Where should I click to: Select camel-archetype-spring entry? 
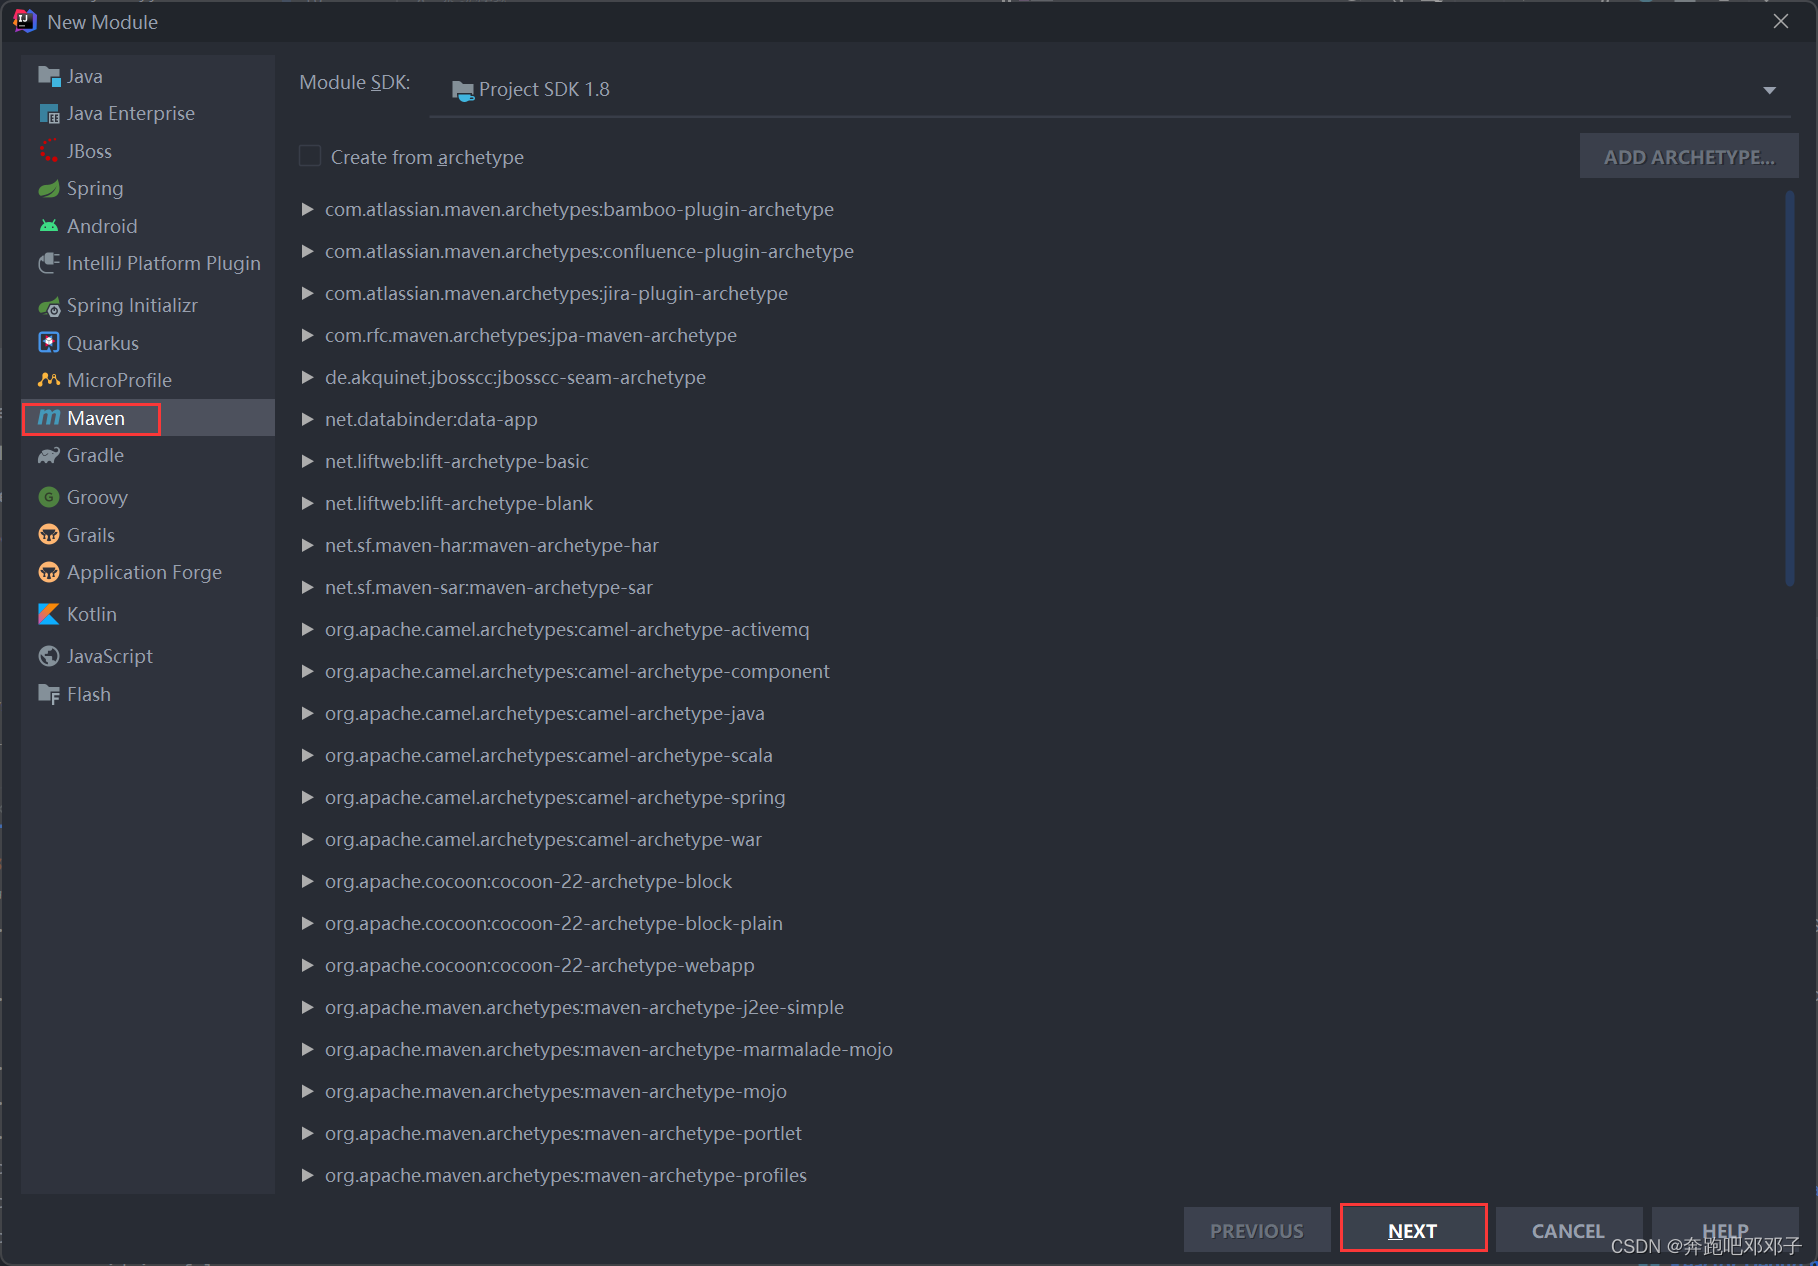[554, 797]
